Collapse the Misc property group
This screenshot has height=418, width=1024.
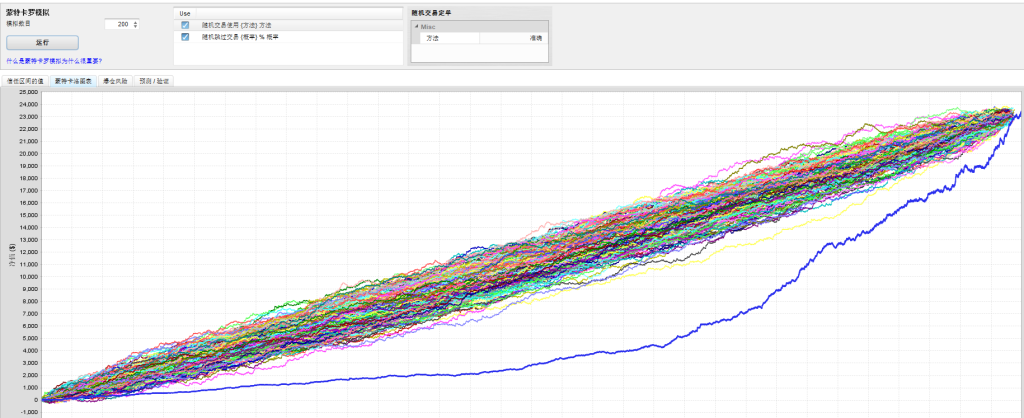pyautogui.click(x=417, y=26)
